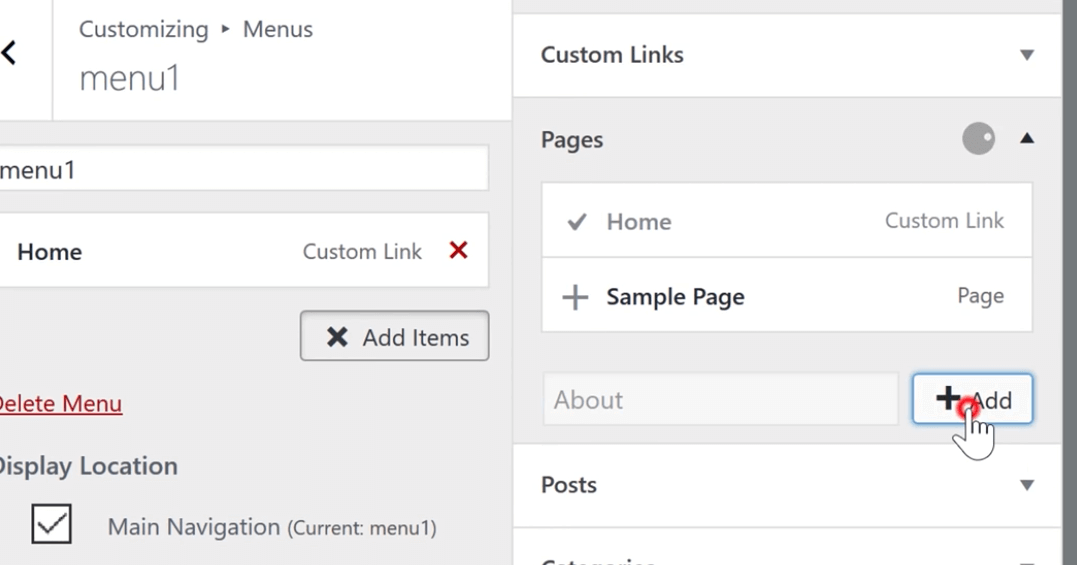The image size is (1077, 565).
Task: Click Add button next to About field
Action: (972, 399)
